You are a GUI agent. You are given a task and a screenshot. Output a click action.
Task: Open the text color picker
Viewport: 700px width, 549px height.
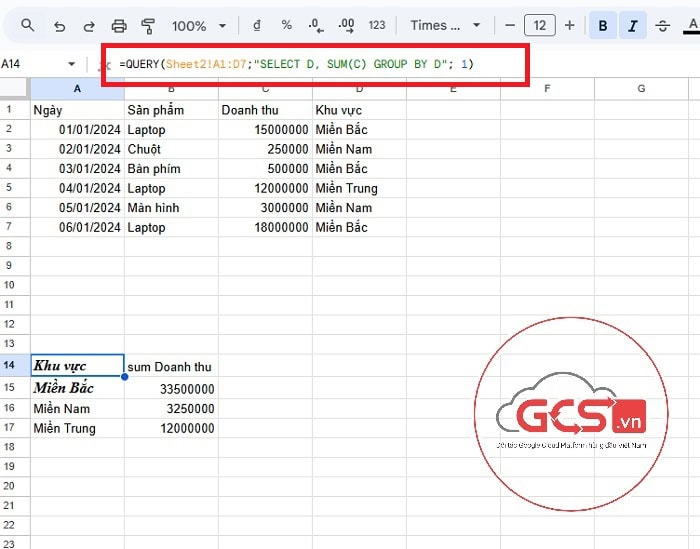click(691, 25)
